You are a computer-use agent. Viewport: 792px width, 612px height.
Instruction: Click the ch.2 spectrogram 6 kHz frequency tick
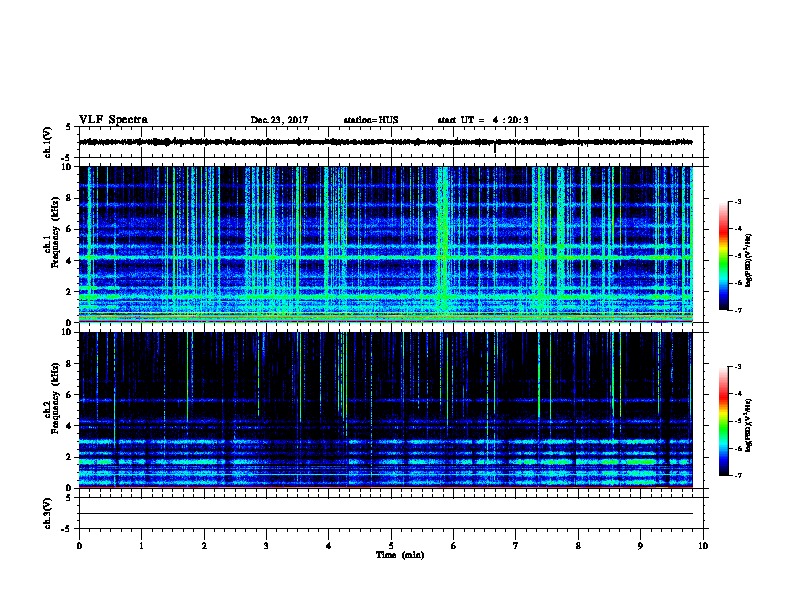70,395
